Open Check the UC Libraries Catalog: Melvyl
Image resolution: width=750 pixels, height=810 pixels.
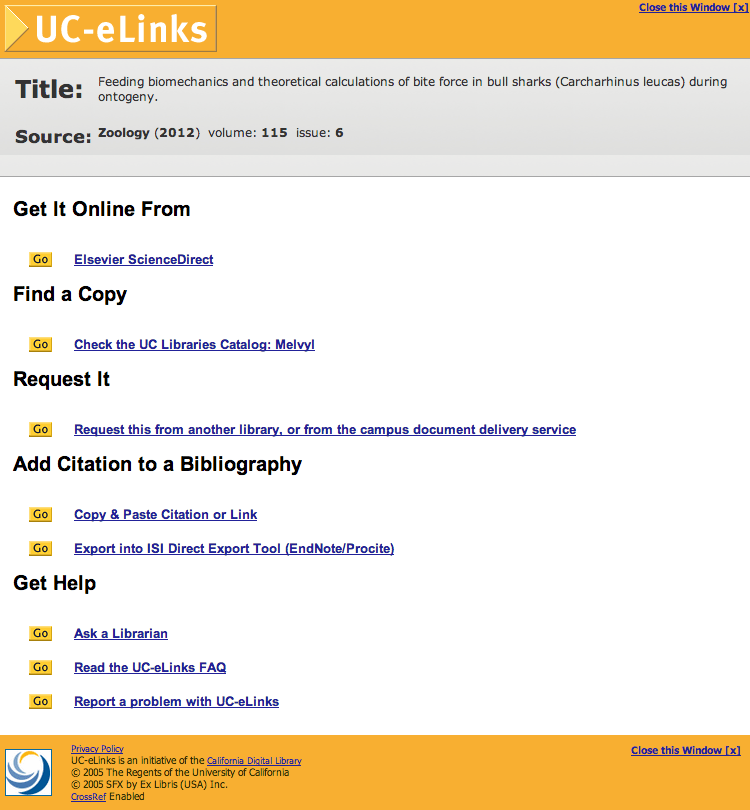[194, 345]
